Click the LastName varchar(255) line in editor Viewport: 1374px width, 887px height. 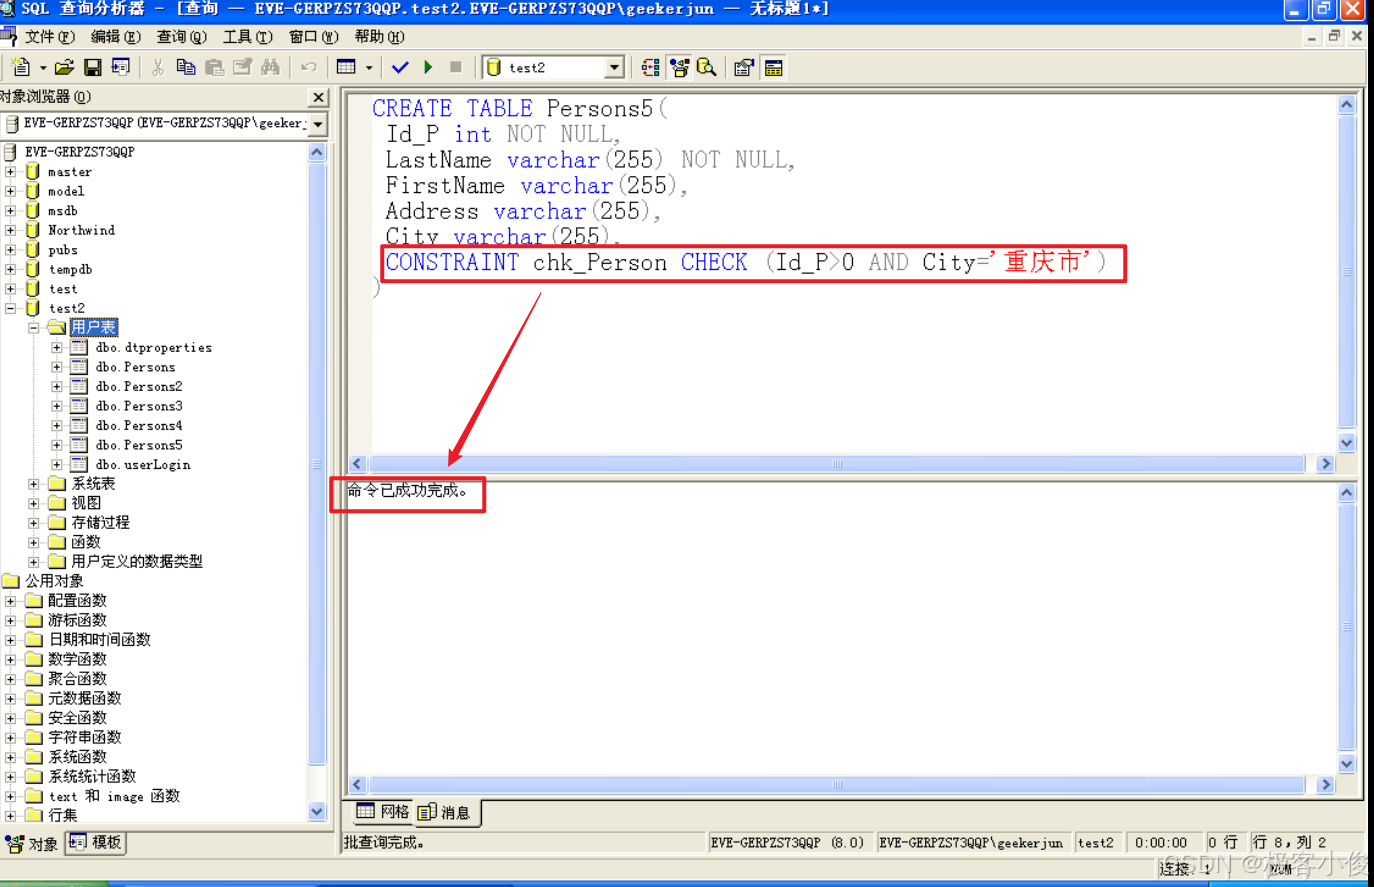[x=590, y=160]
